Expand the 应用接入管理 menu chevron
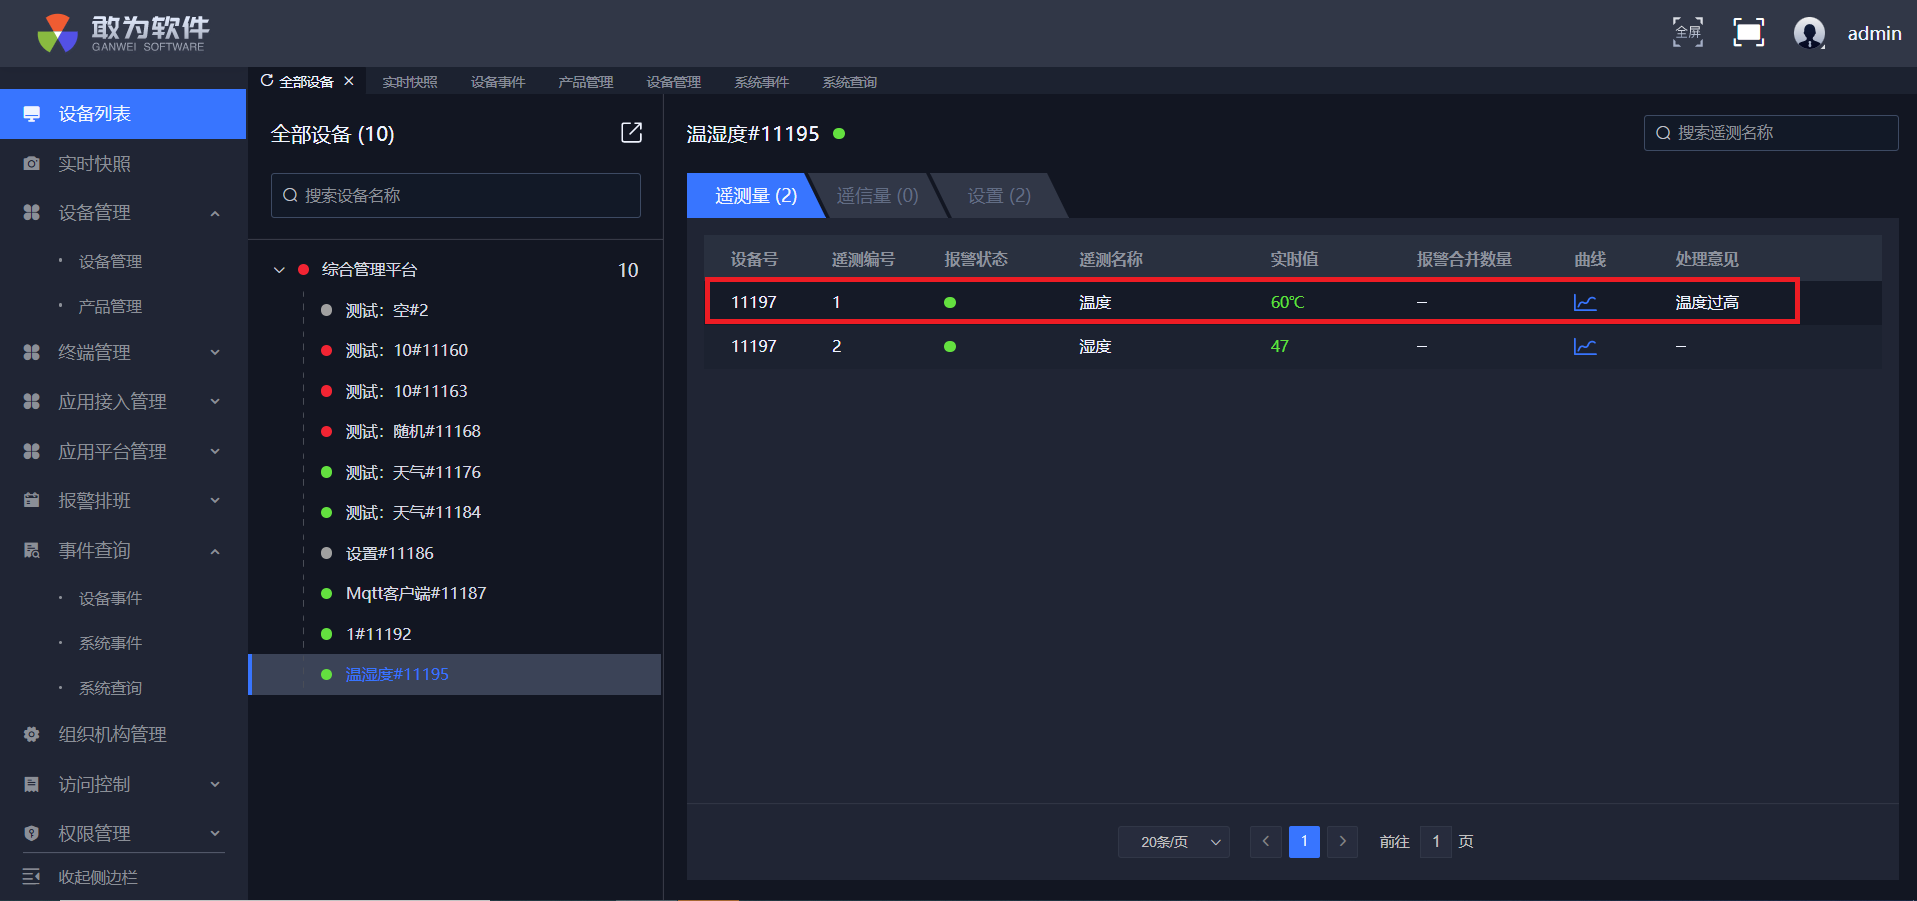1917x901 pixels. tap(215, 401)
